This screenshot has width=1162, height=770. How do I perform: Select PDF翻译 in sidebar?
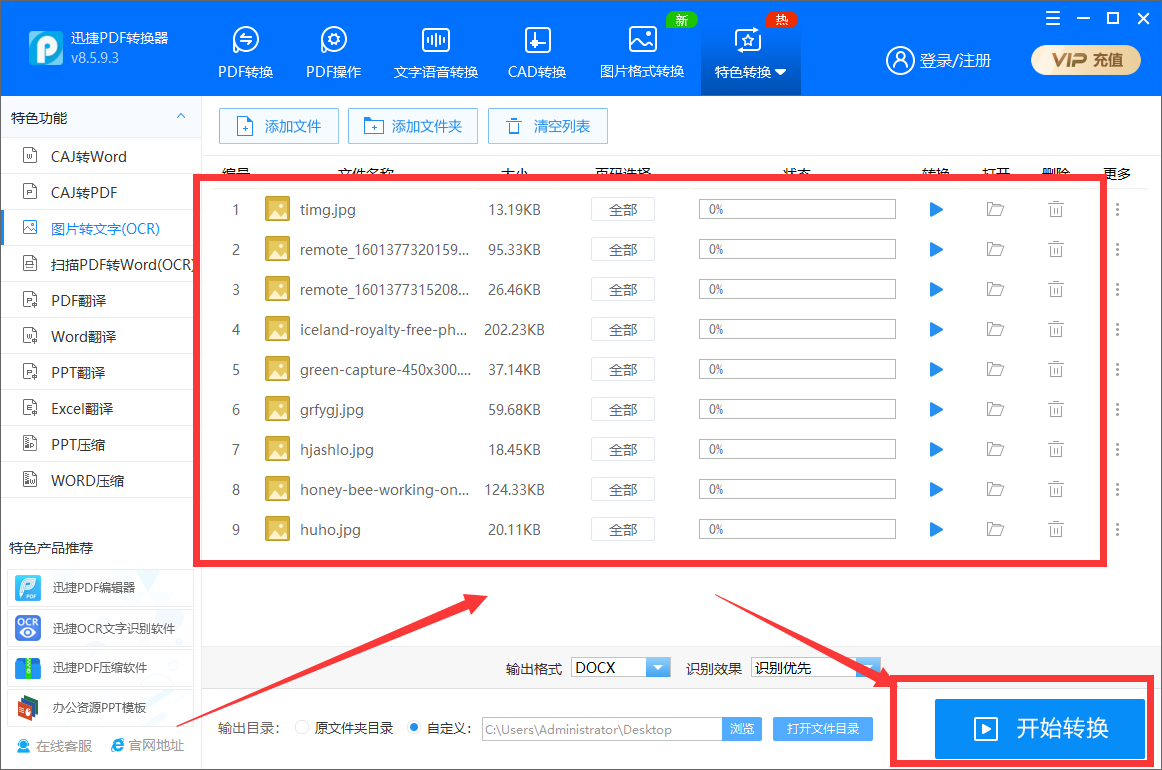(x=101, y=300)
